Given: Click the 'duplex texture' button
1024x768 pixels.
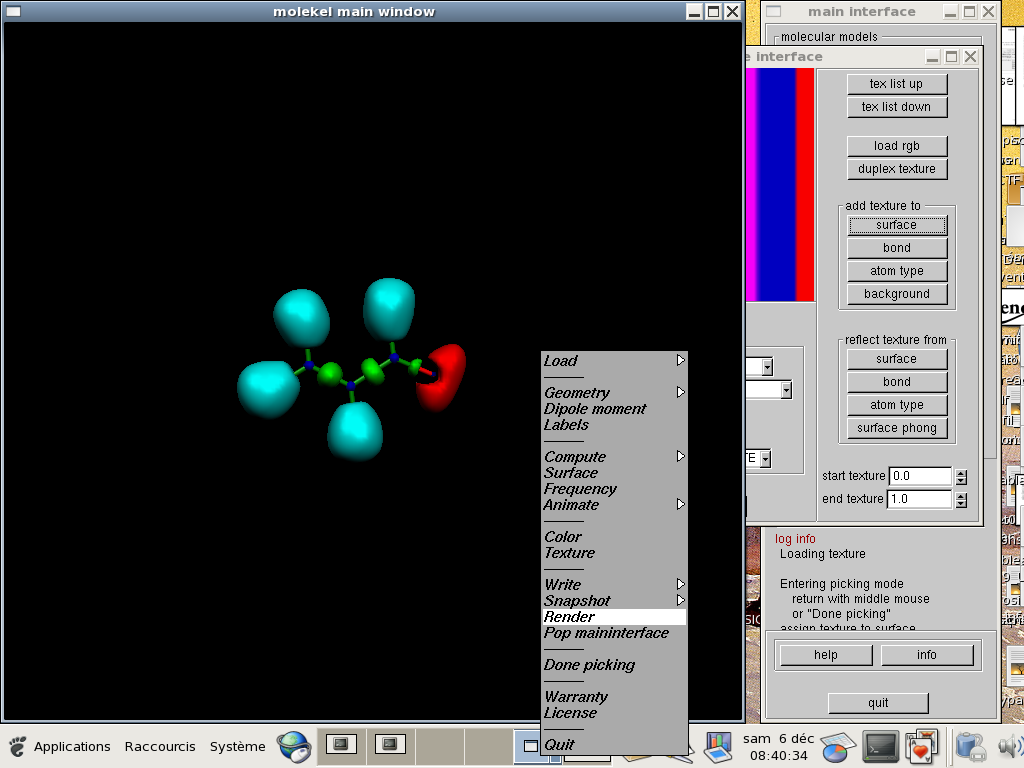Looking at the screenshot, I should tap(897, 168).
